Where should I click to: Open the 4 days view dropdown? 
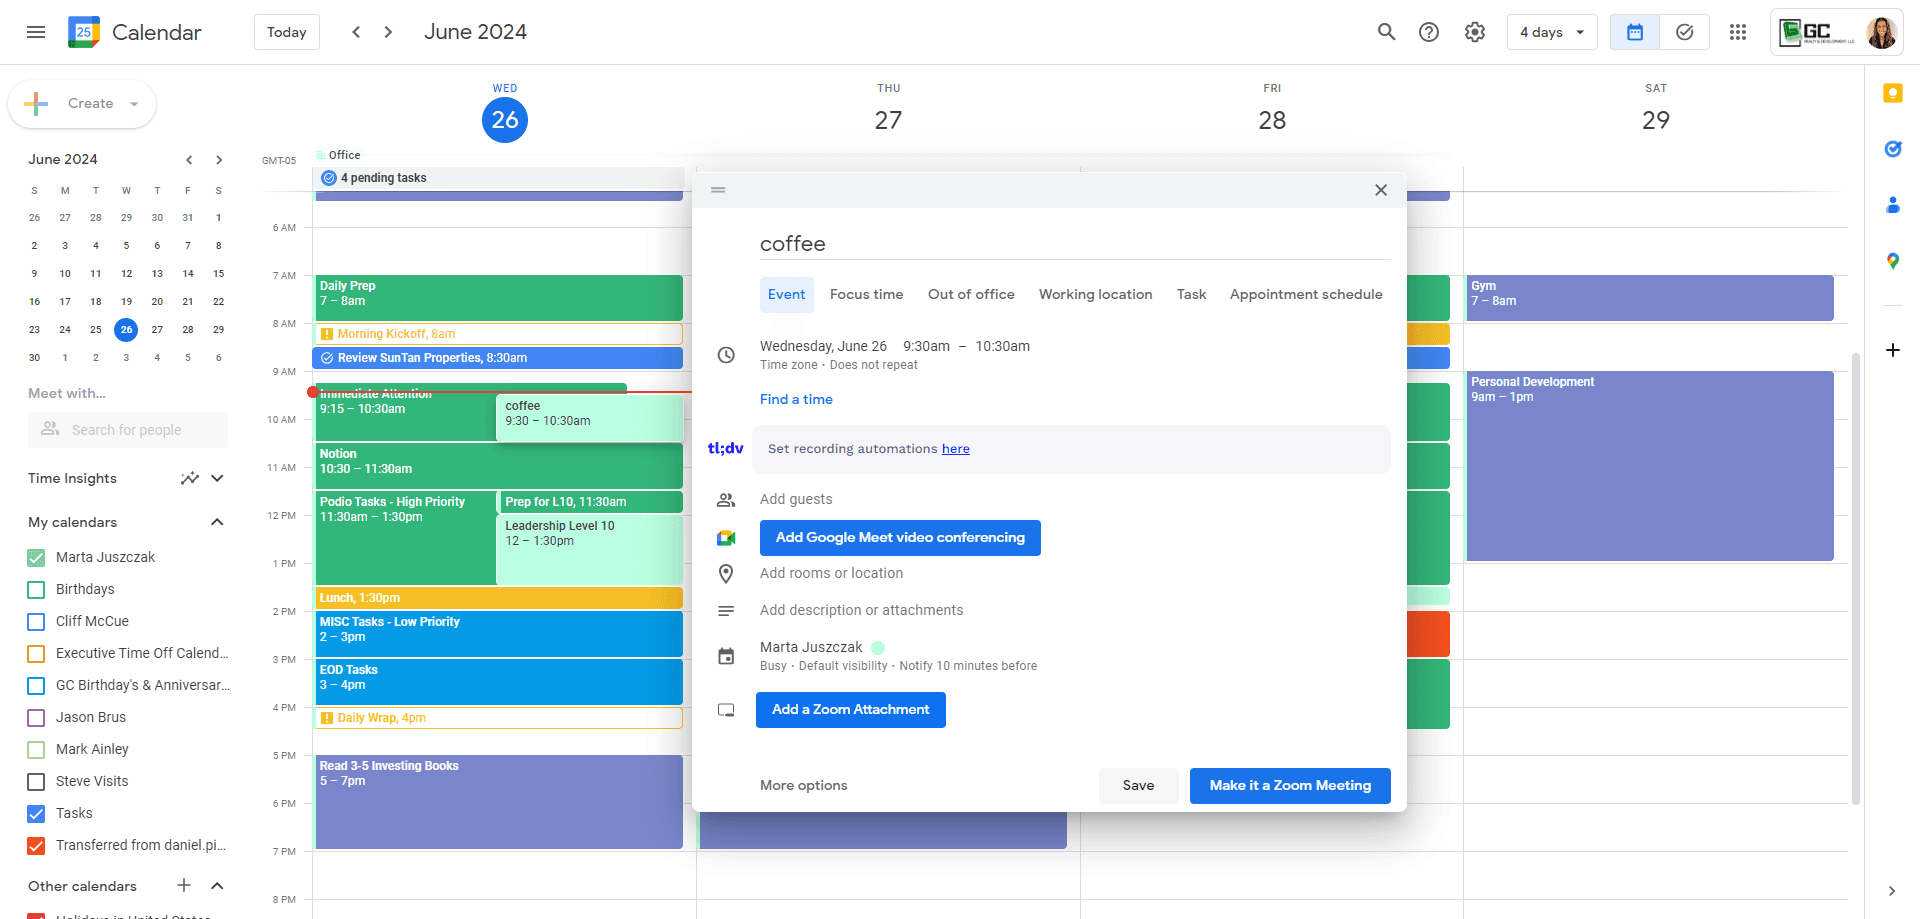coord(1552,32)
